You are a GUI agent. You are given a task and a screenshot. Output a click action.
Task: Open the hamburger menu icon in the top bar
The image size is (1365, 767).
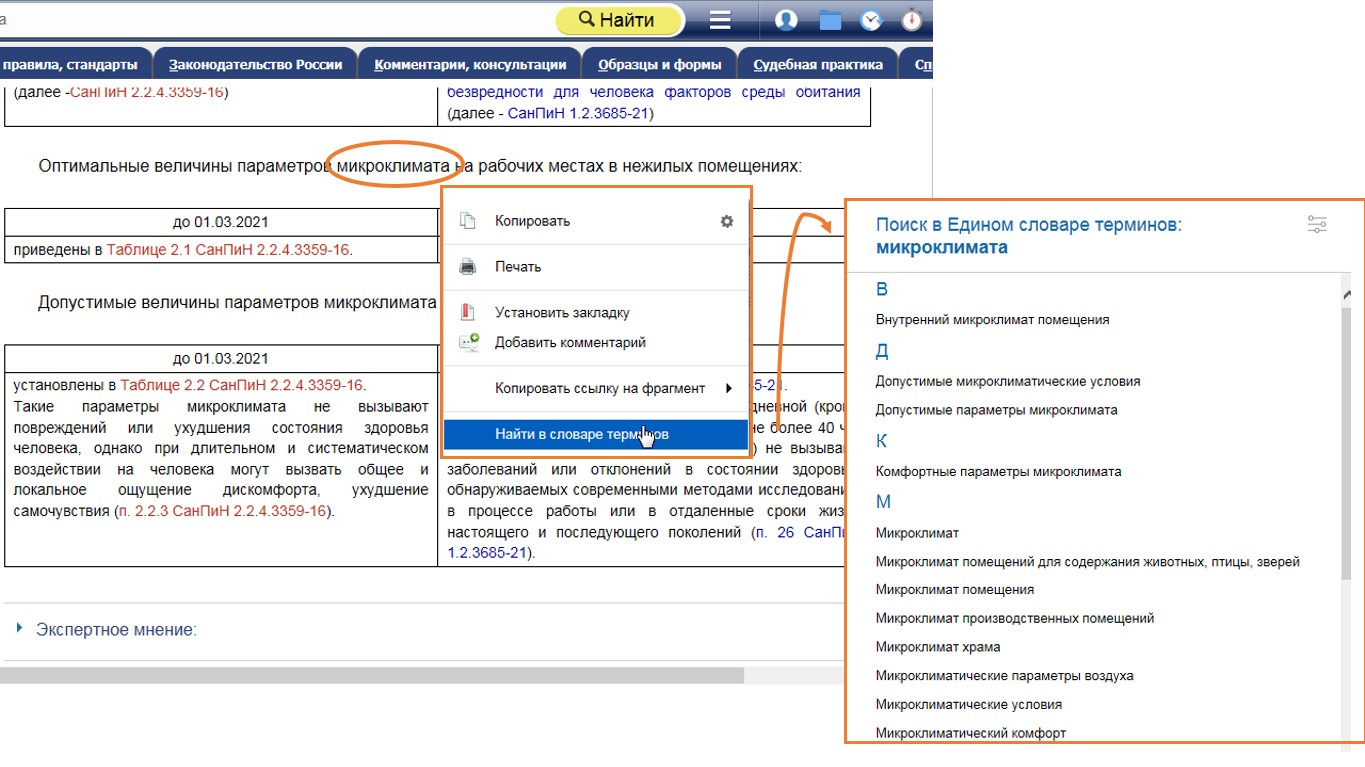pyautogui.click(x=720, y=20)
